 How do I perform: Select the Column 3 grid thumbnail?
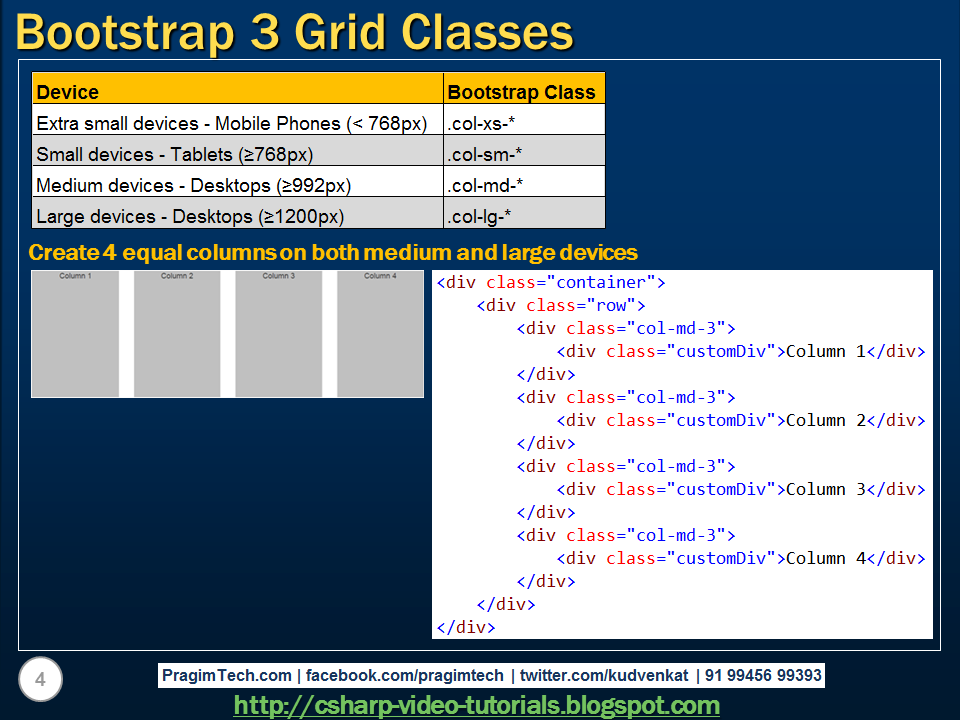tap(275, 334)
